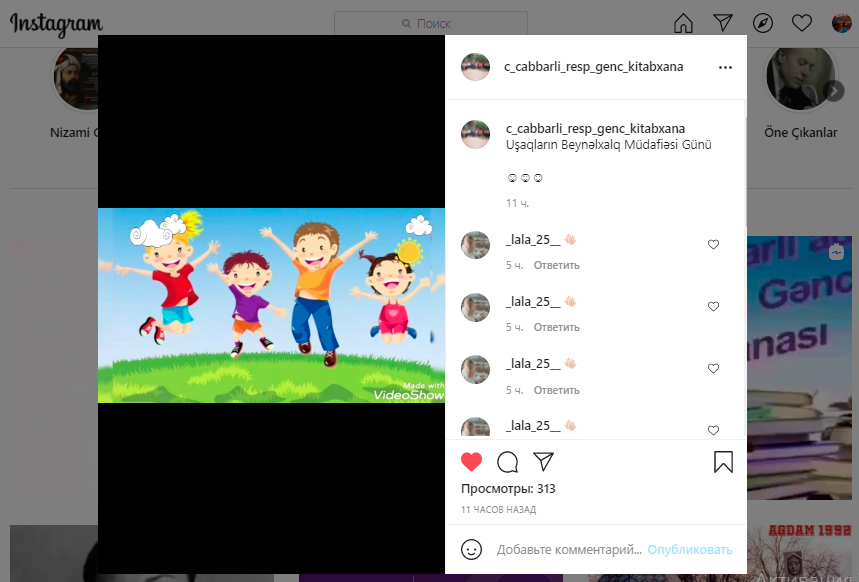Click the 11 ч. time under the caption

(518, 203)
